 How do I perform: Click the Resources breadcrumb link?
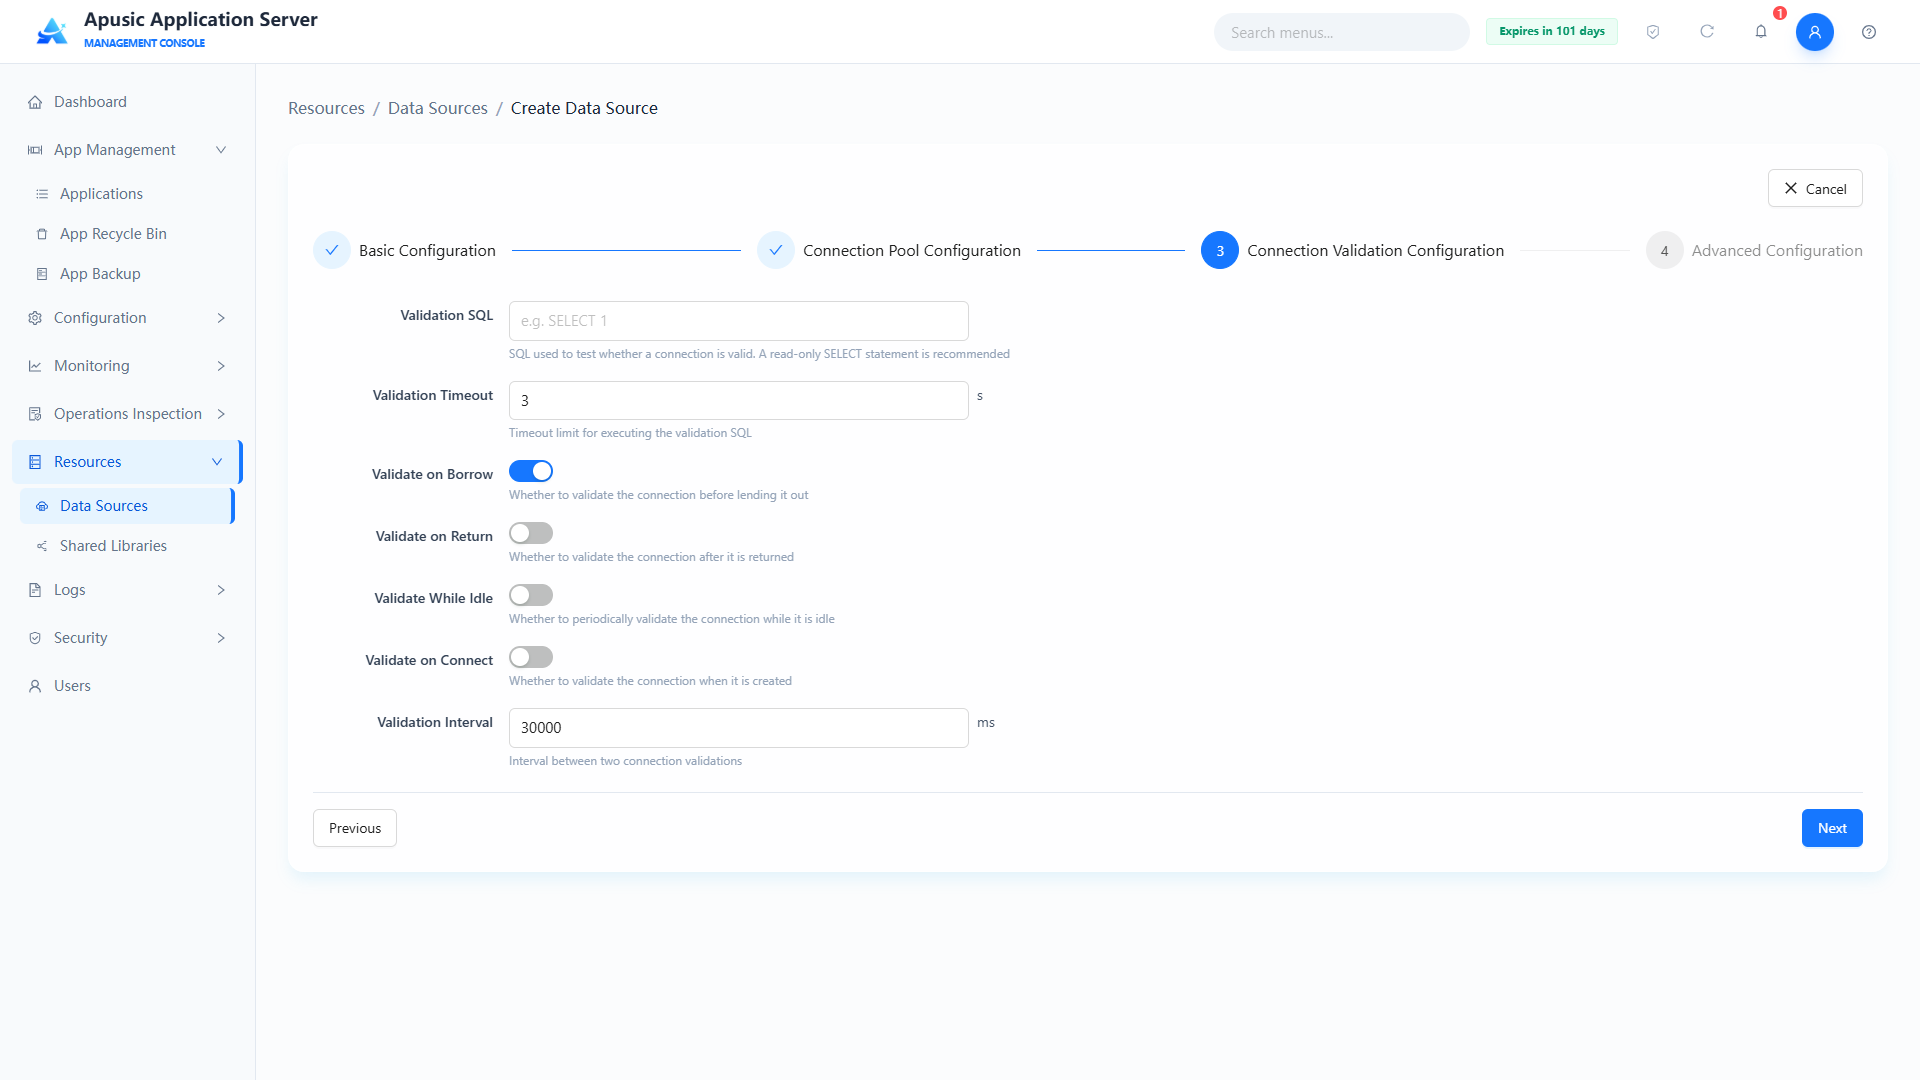[x=326, y=108]
